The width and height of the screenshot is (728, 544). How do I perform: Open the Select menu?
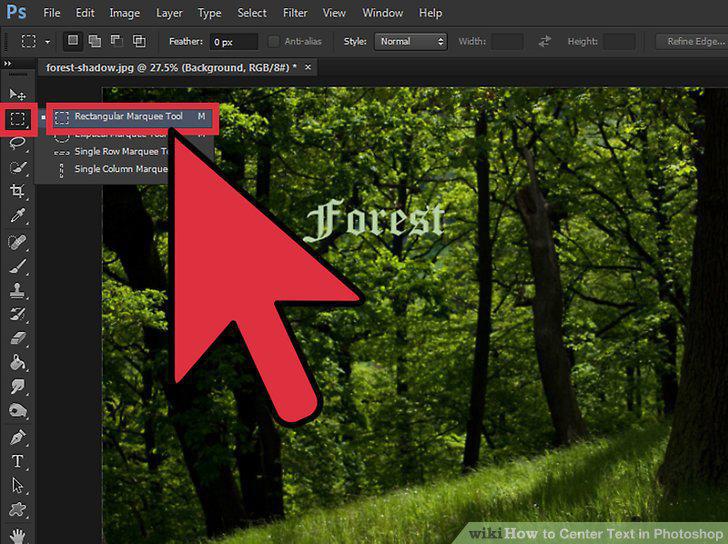click(x=252, y=13)
